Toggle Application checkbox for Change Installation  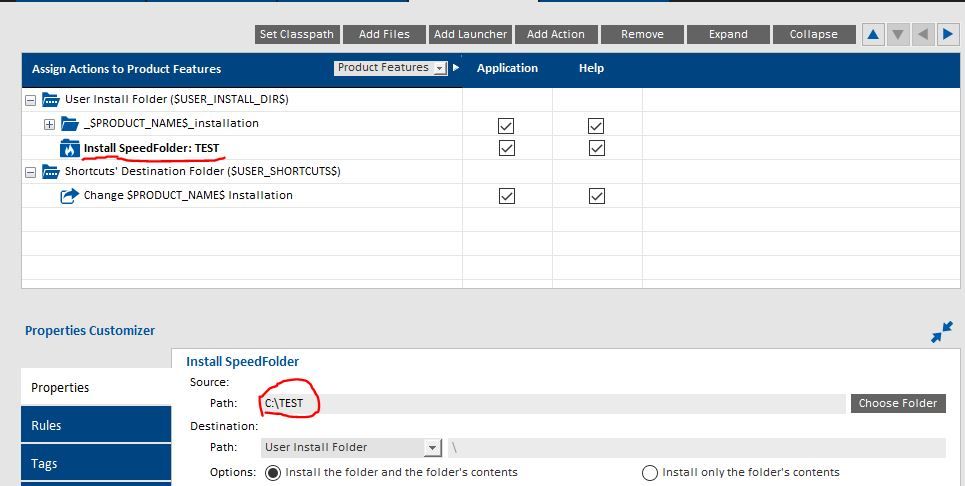coord(507,196)
